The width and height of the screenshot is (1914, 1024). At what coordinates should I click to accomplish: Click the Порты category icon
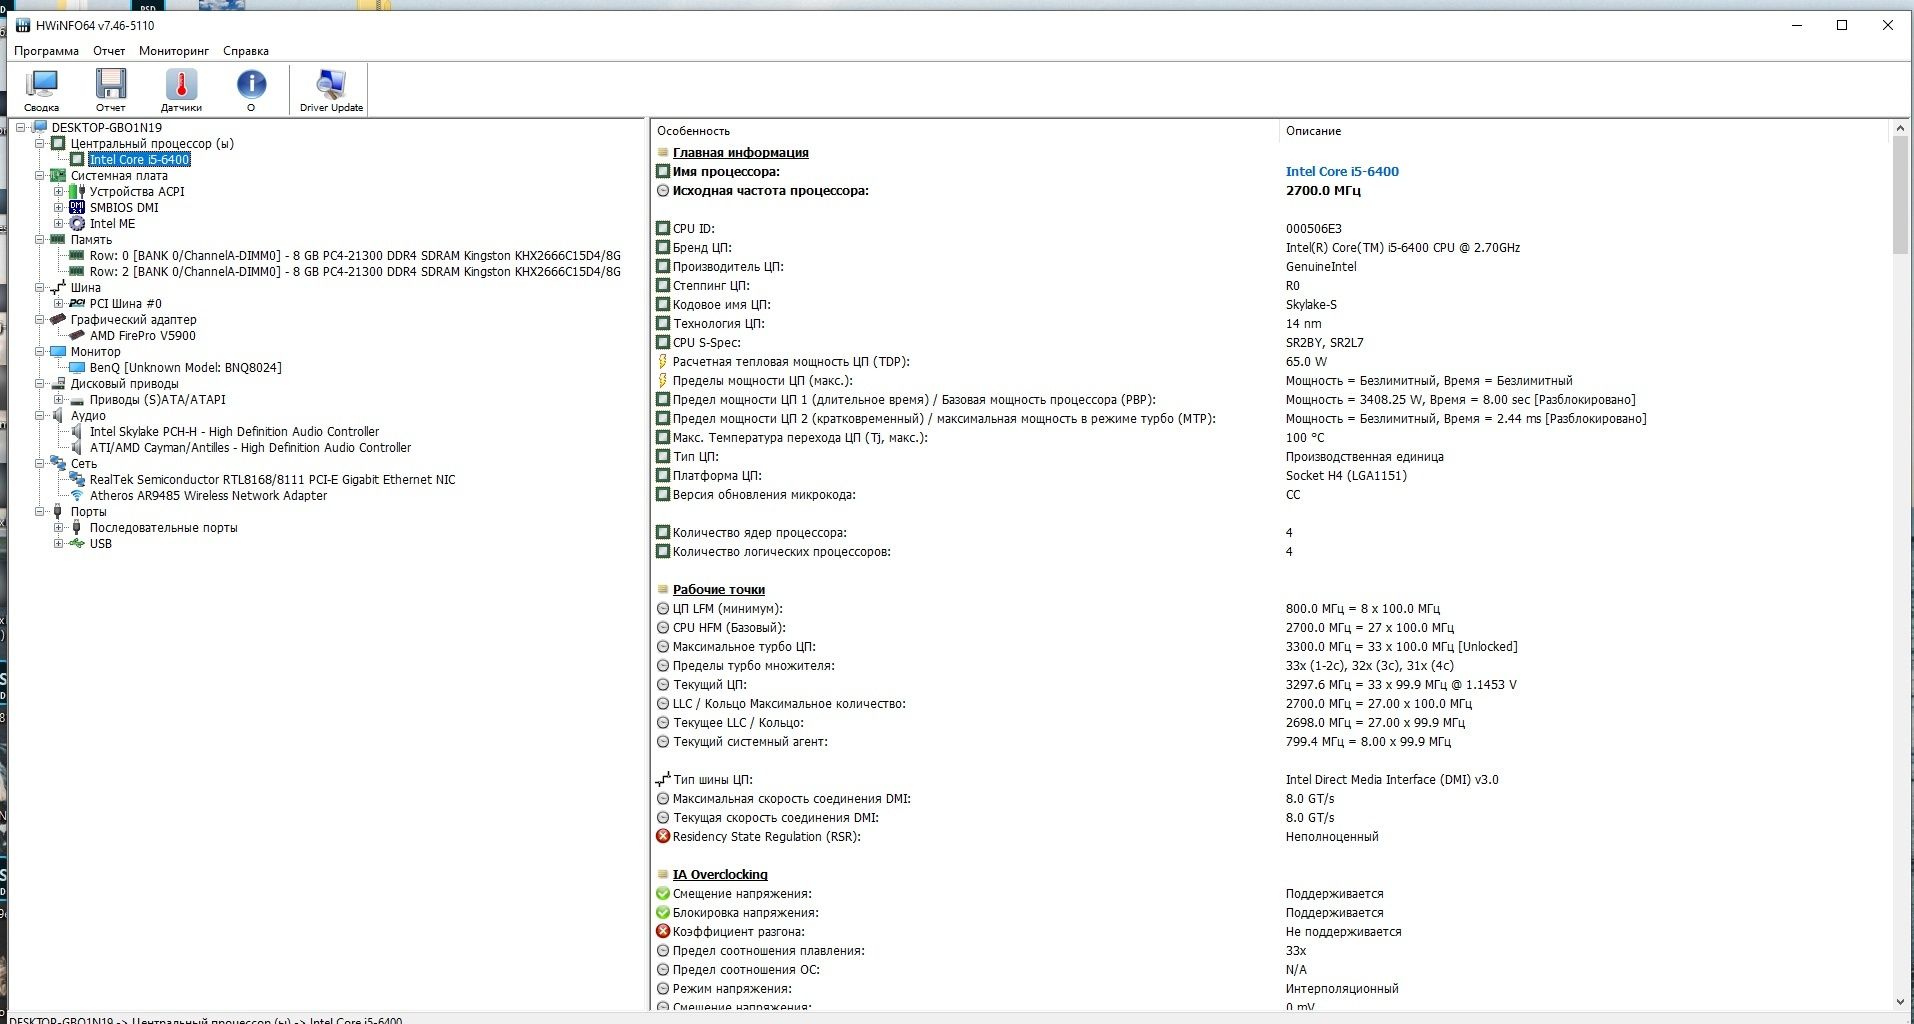57,511
